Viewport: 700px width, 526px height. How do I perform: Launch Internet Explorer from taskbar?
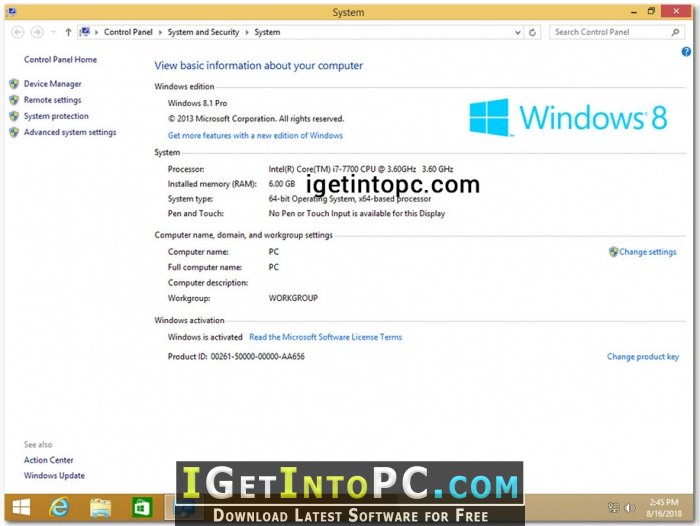tap(59, 507)
